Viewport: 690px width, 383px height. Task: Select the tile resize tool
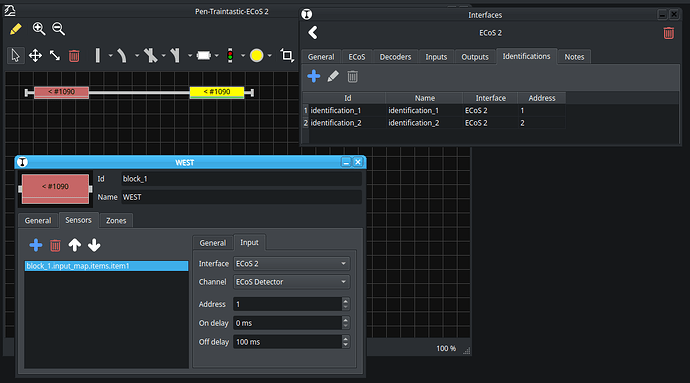point(55,55)
